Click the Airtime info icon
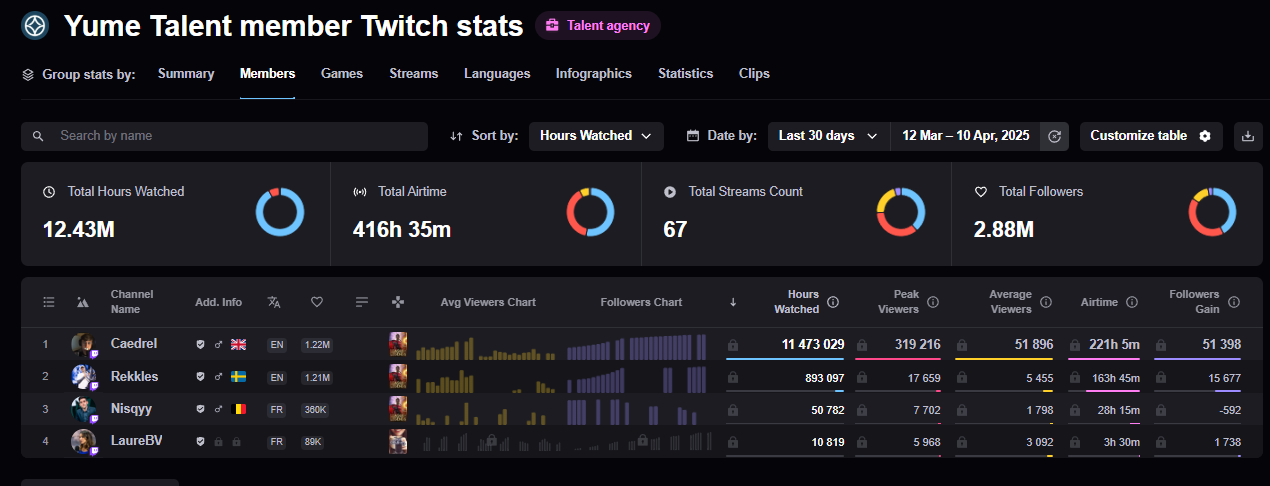Image resolution: width=1270 pixels, height=486 pixels. pyautogui.click(x=1132, y=302)
